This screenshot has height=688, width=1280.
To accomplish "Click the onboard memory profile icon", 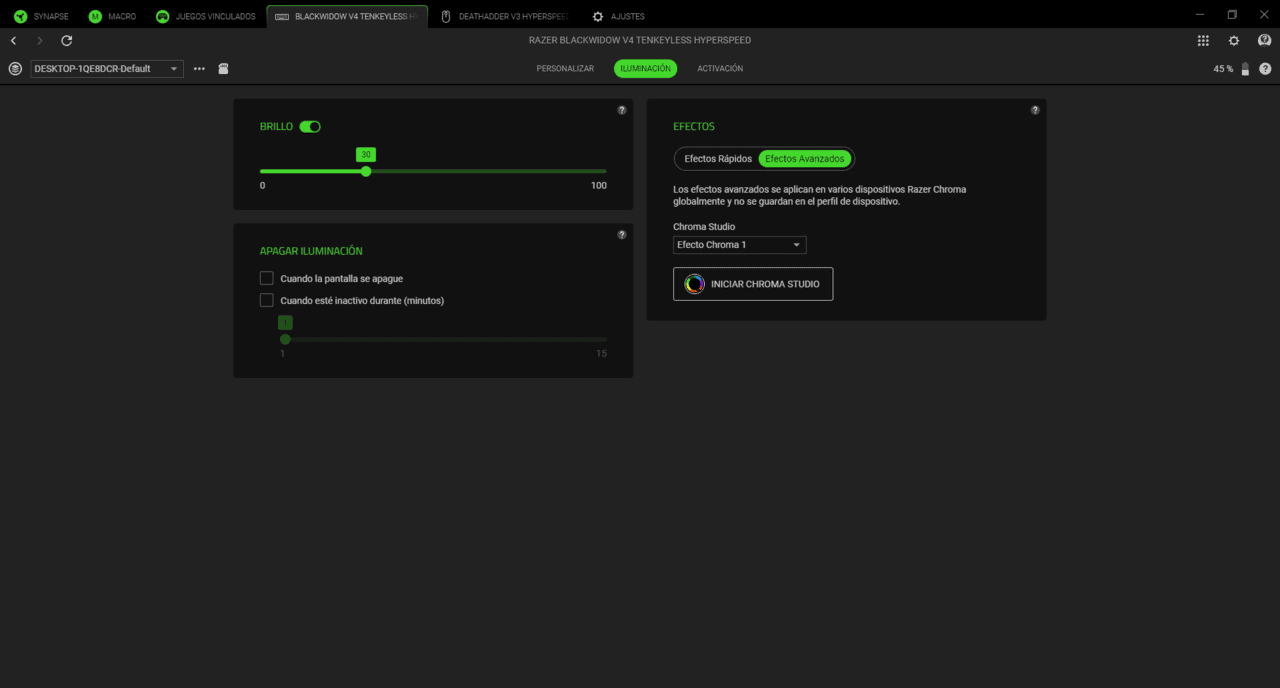I will 223,69.
